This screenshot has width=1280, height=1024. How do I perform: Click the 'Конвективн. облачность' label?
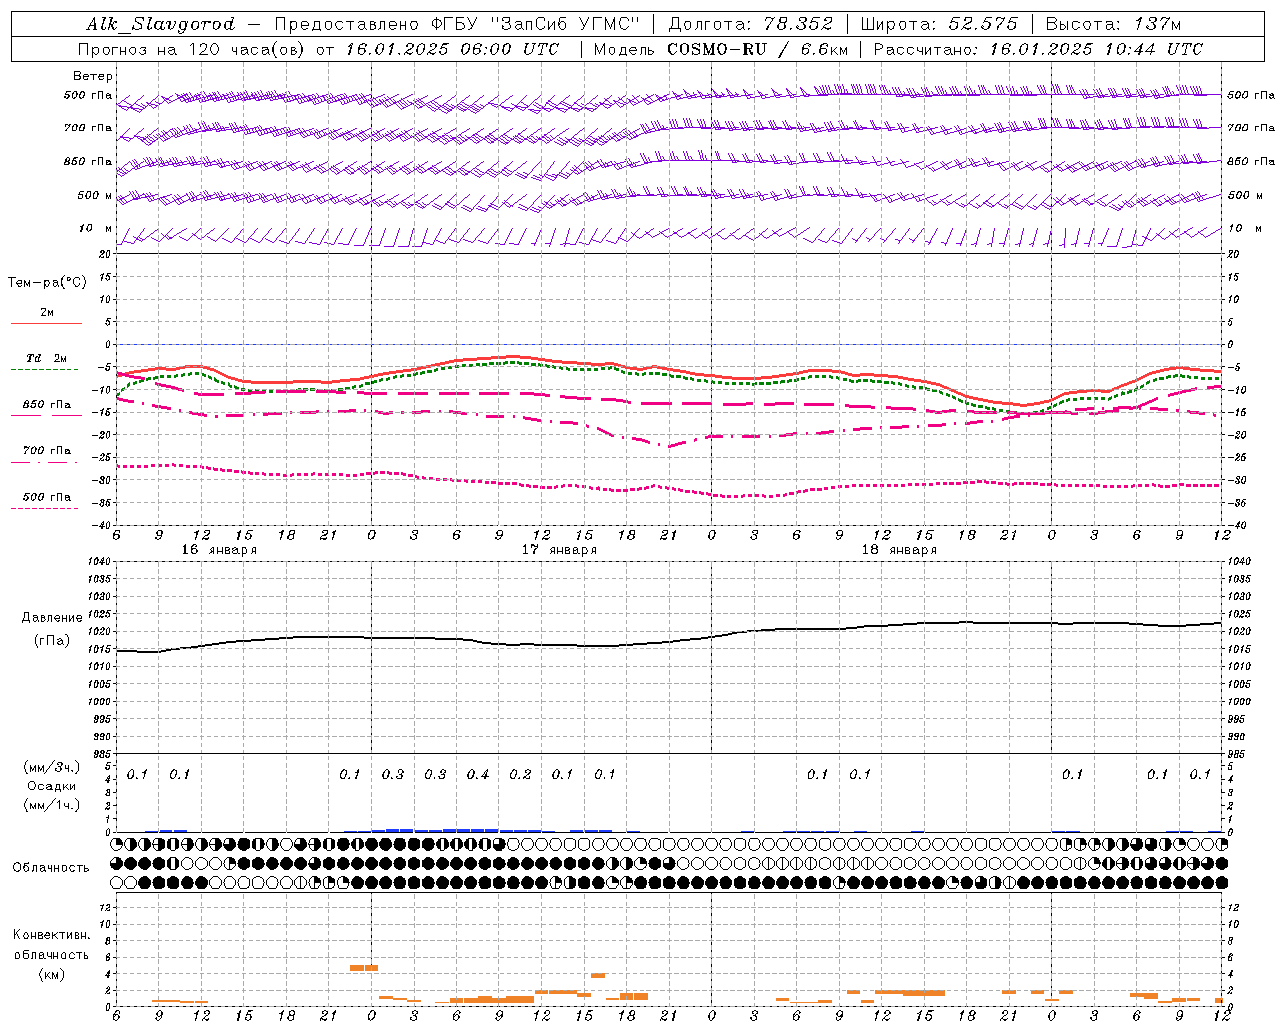click(51, 945)
